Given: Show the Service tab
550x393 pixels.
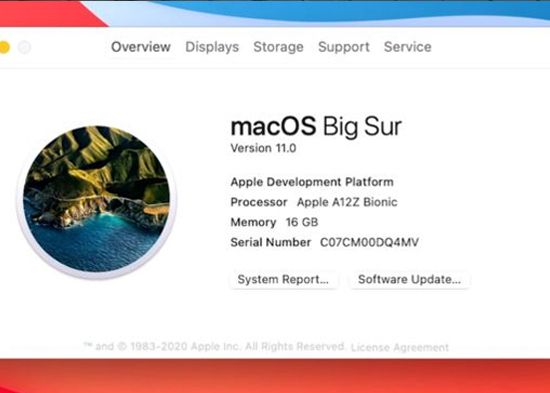Looking at the screenshot, I should click(x=408, y=47).
